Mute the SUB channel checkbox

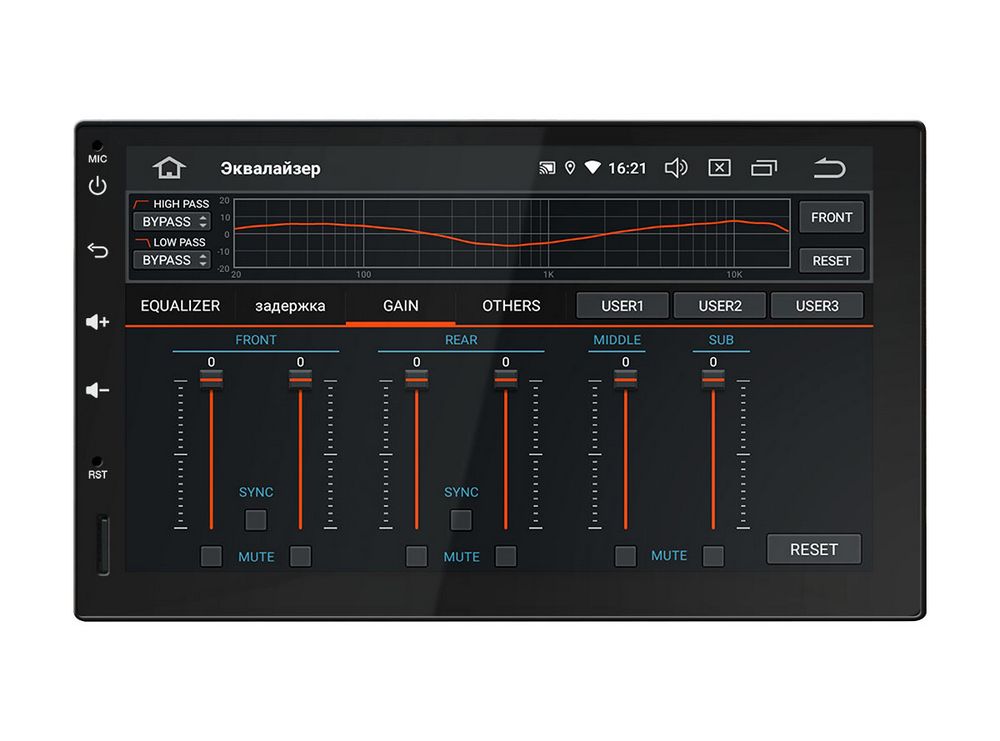pyautogui.click(x=713, y=556)
